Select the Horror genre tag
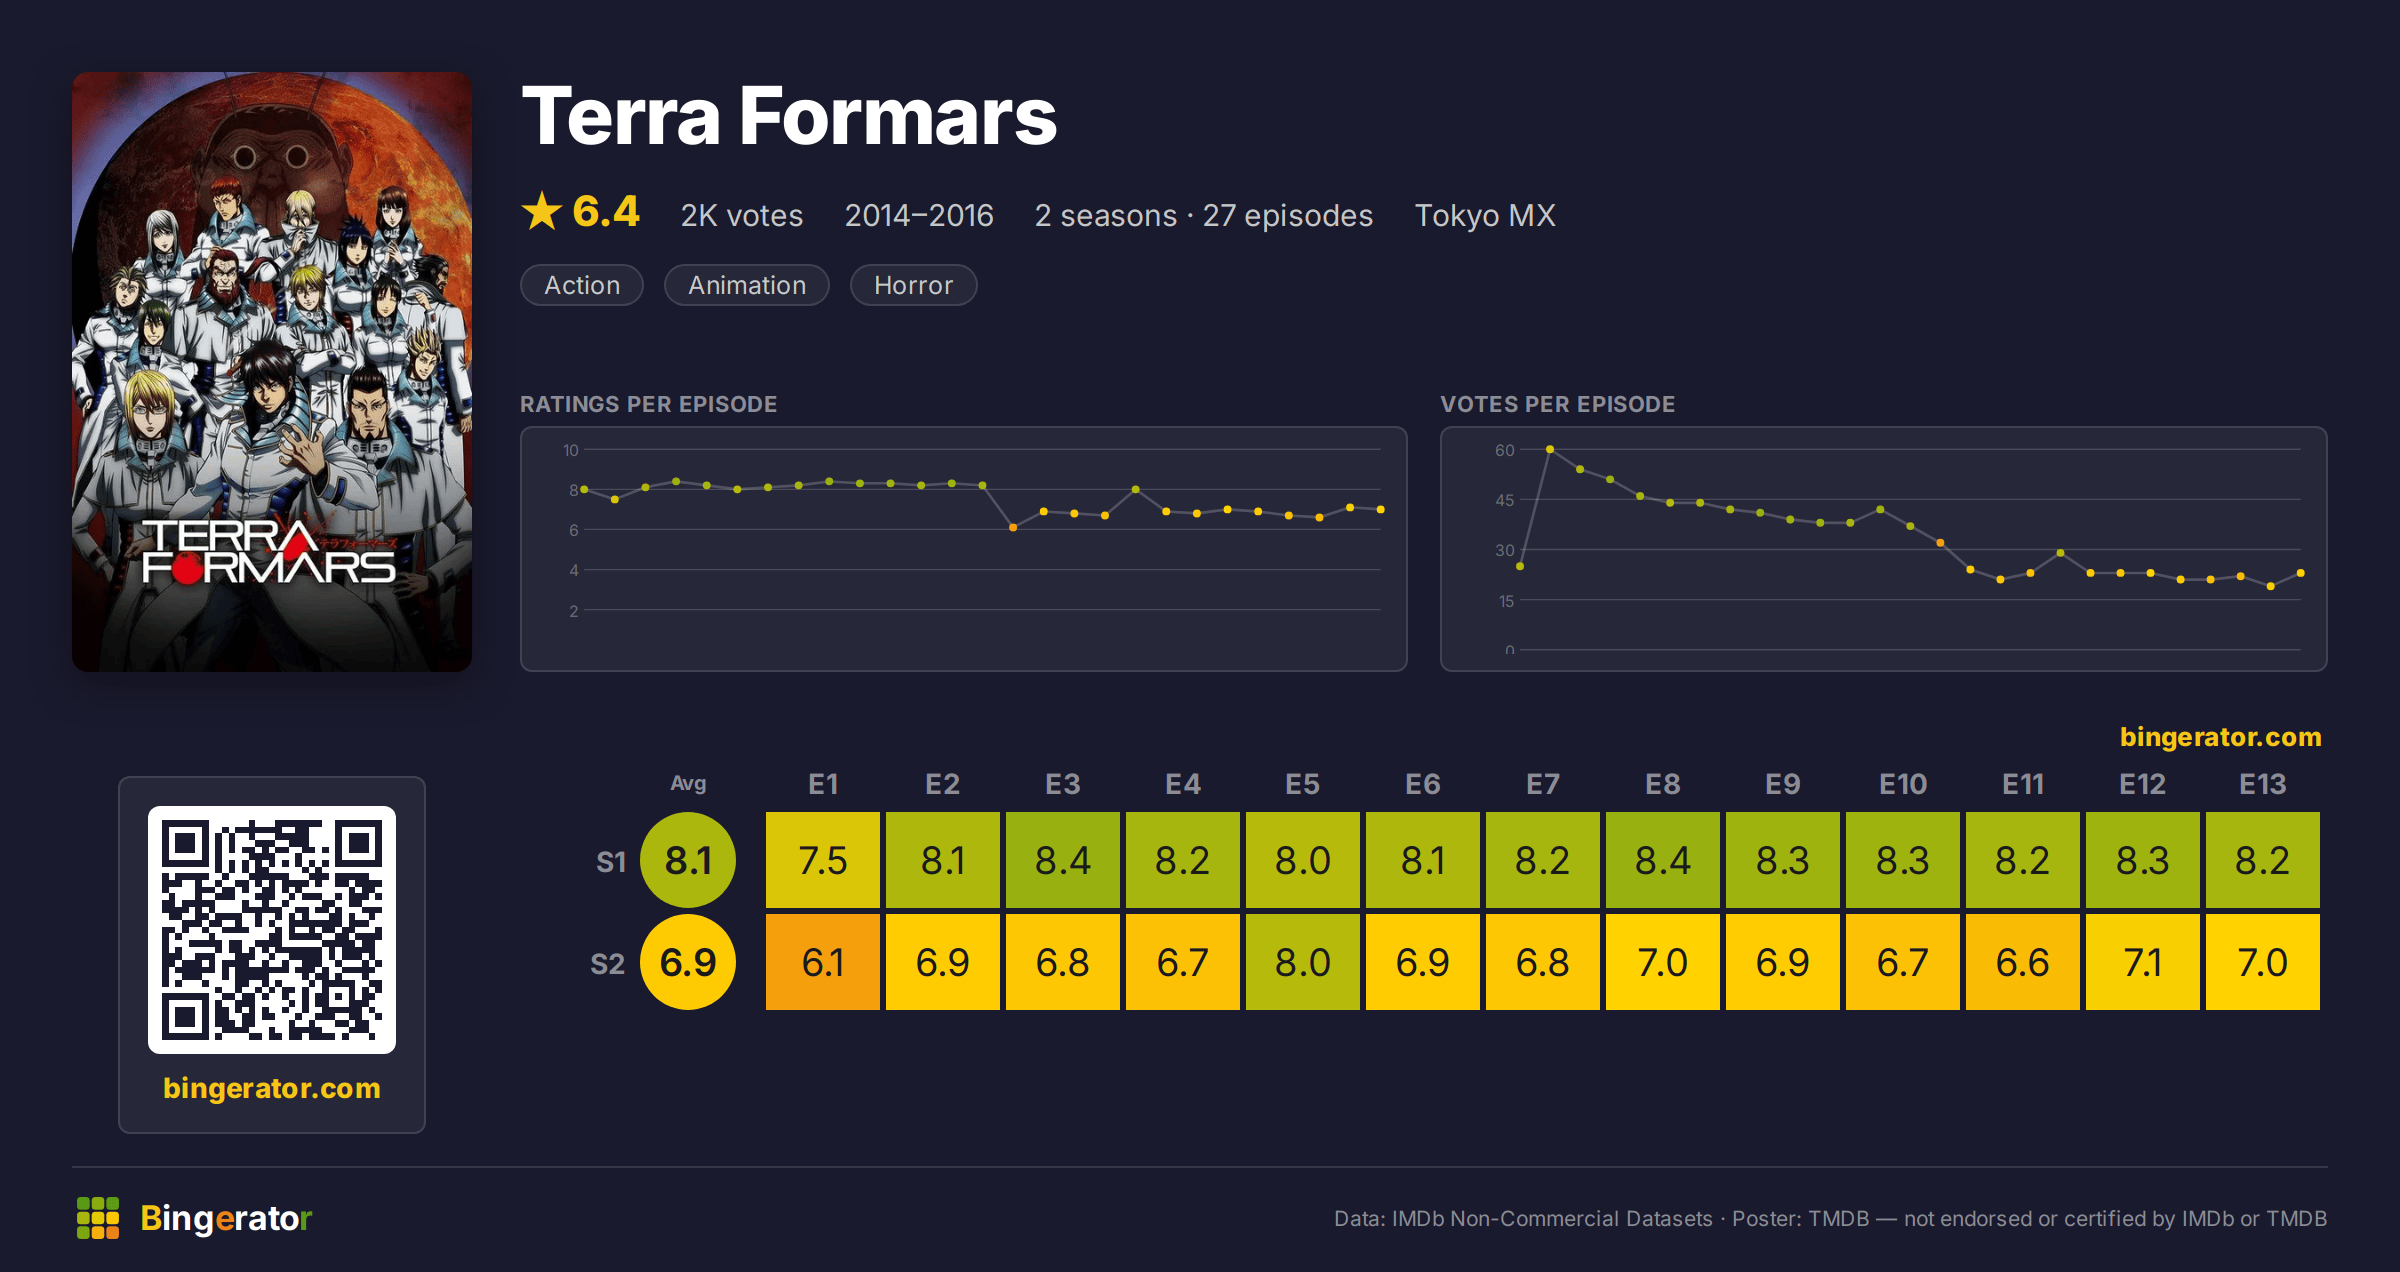 913,285
